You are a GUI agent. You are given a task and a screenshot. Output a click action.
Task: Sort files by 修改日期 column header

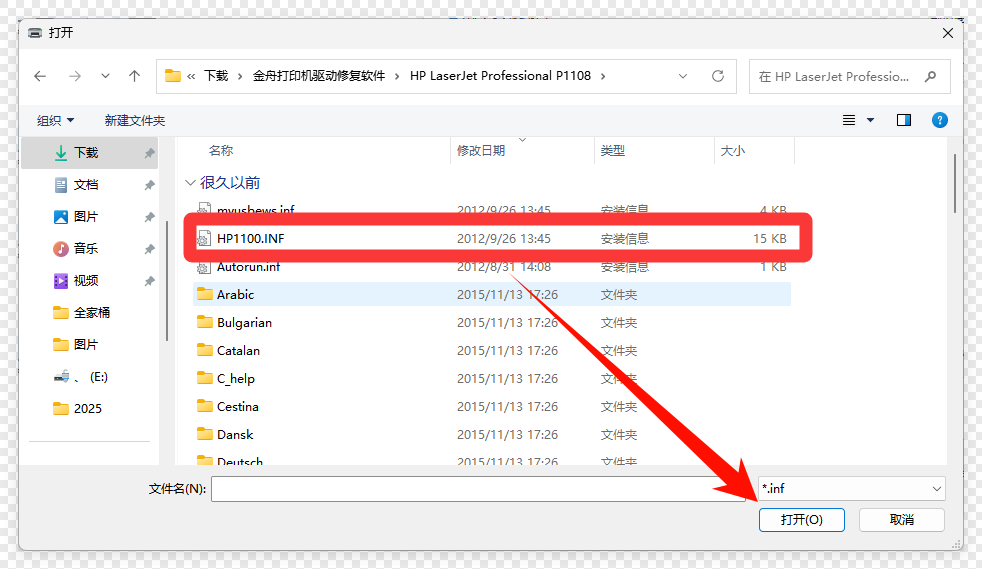pyautogui.click(x=481, y=150)
